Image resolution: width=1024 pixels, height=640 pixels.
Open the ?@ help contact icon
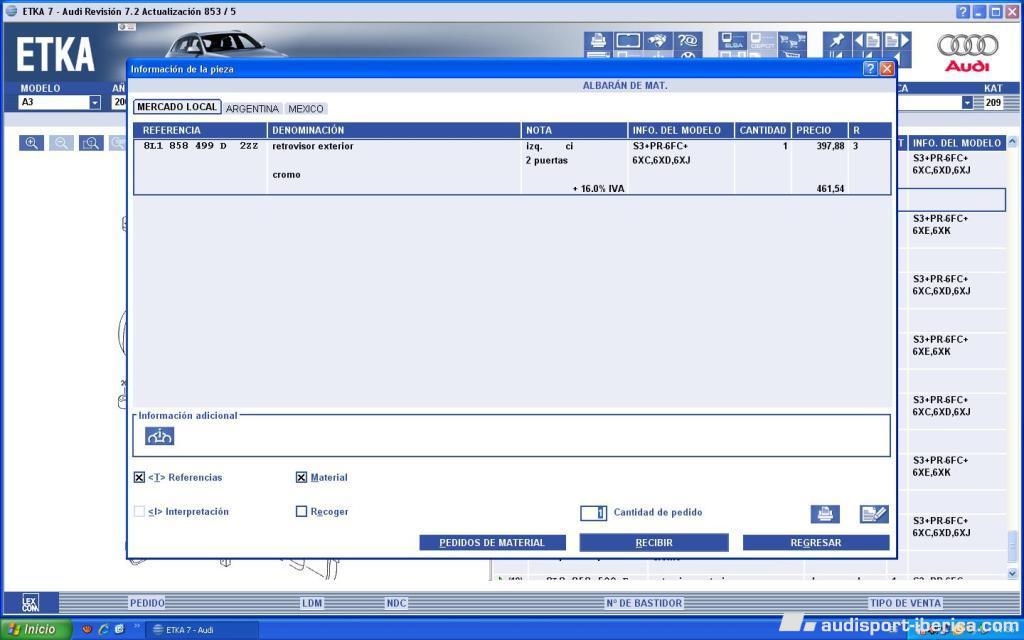tap(688, 41)
